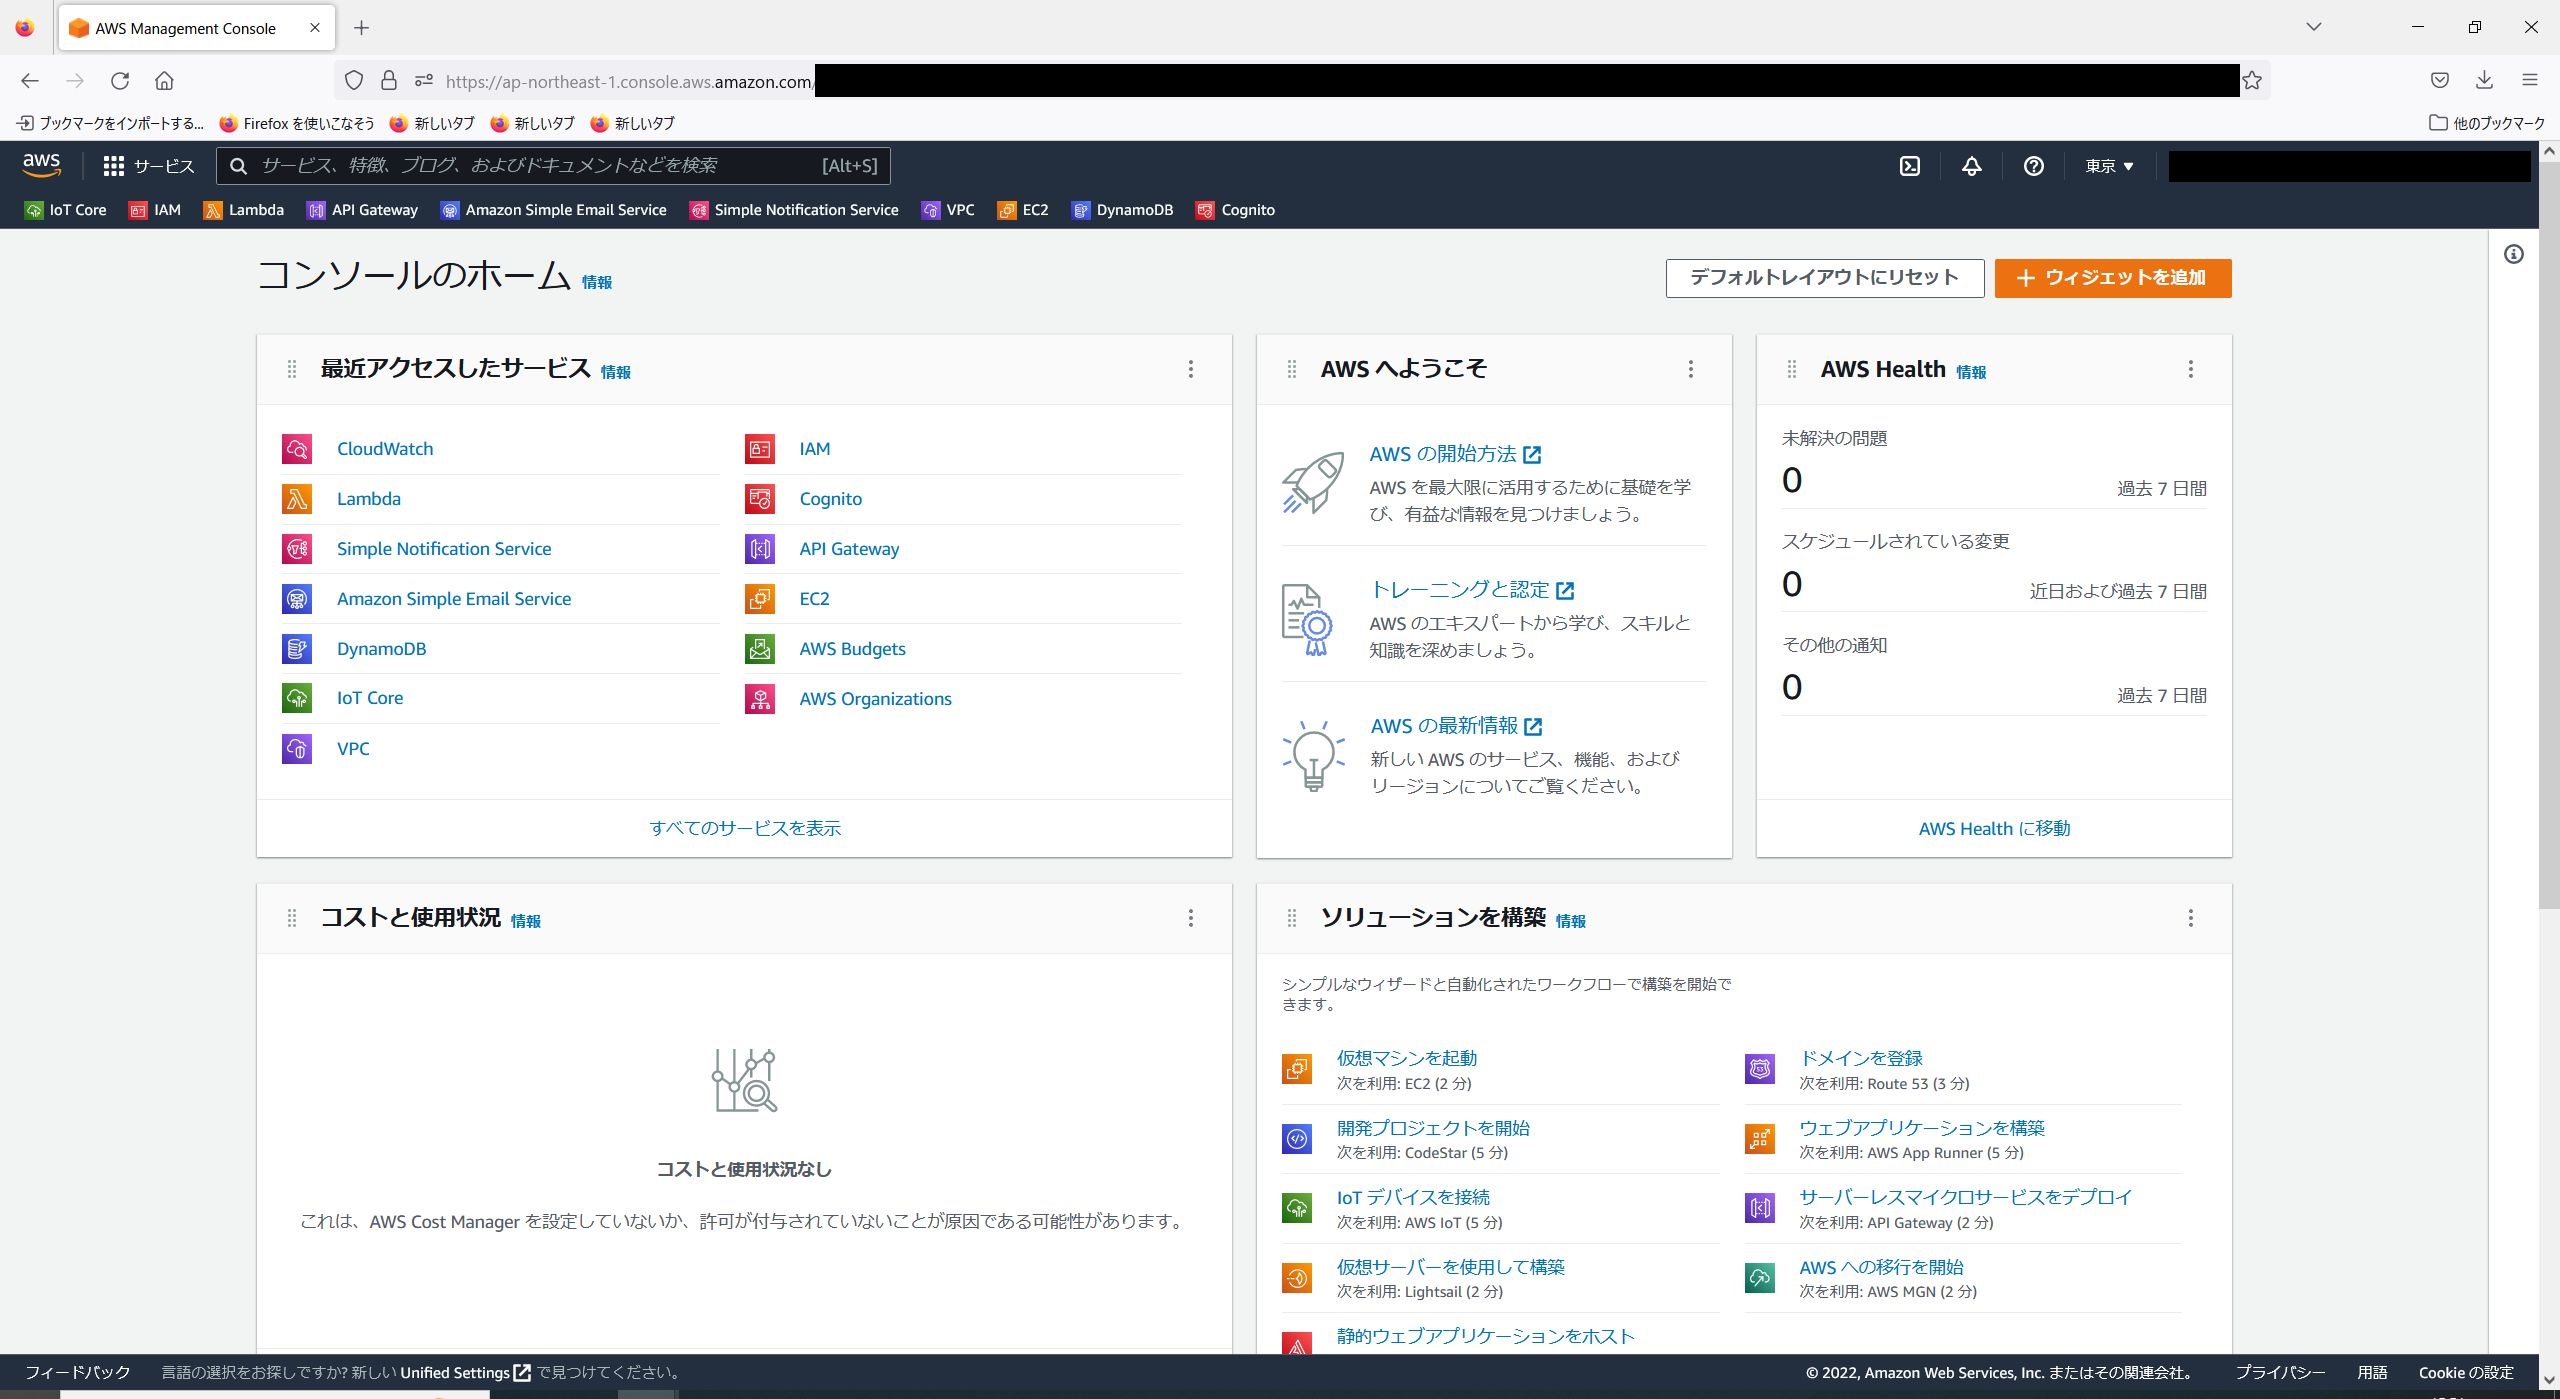Click the AWS logo home icon
2560x1399 pixels.
coord(42,165)
